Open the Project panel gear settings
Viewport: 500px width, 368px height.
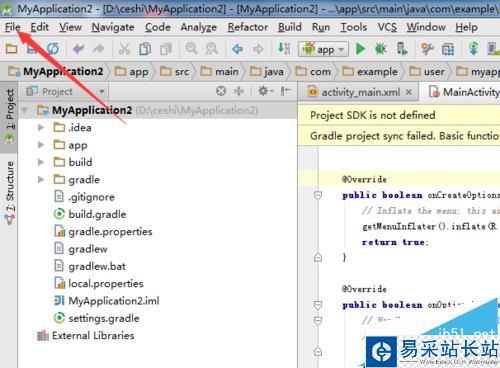(x=265, y=91)
